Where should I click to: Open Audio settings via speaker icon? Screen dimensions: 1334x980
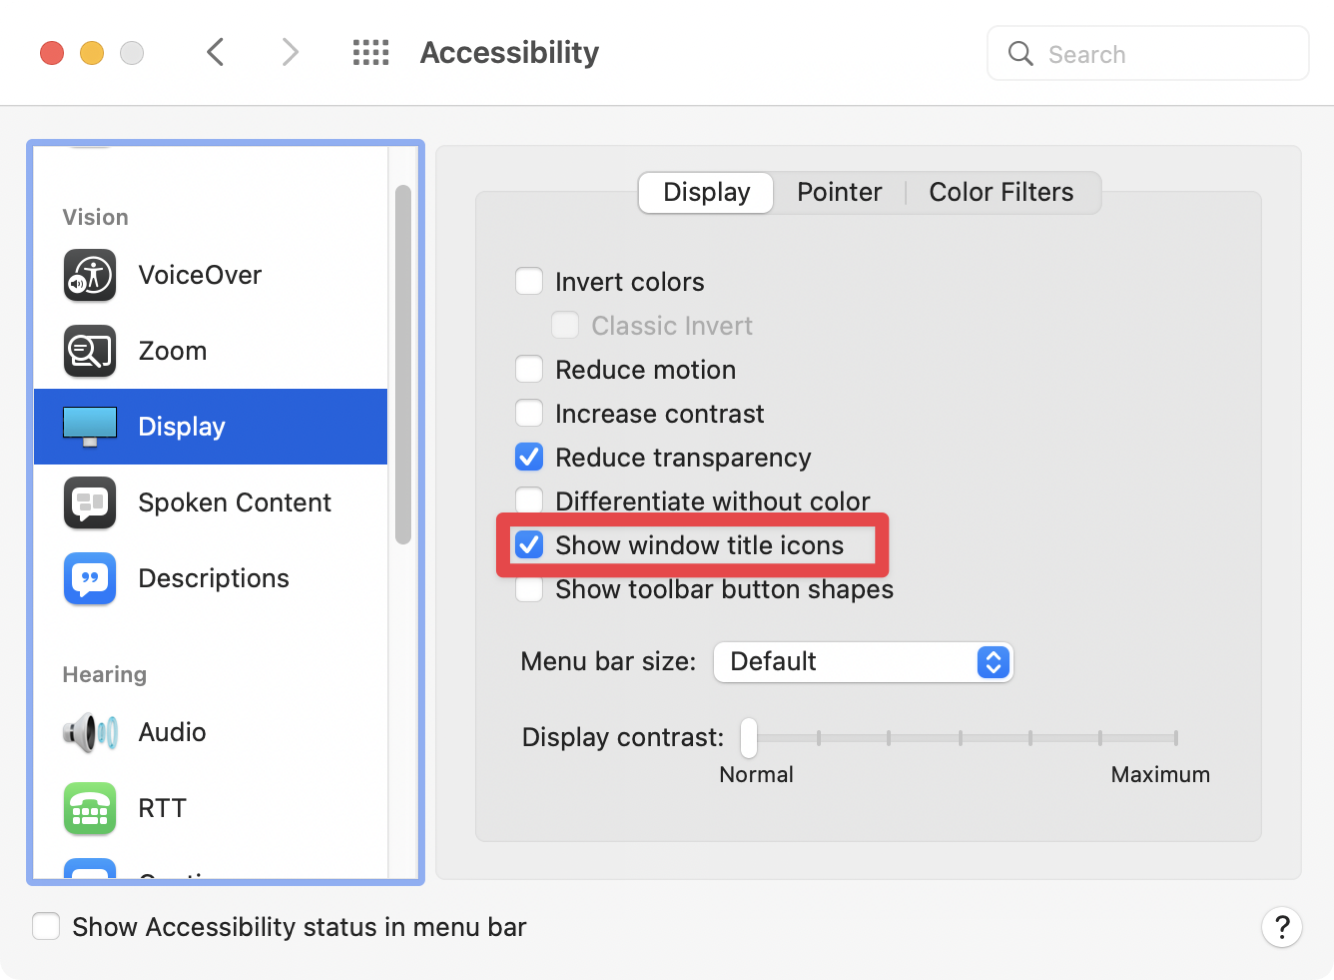[90, 732]
